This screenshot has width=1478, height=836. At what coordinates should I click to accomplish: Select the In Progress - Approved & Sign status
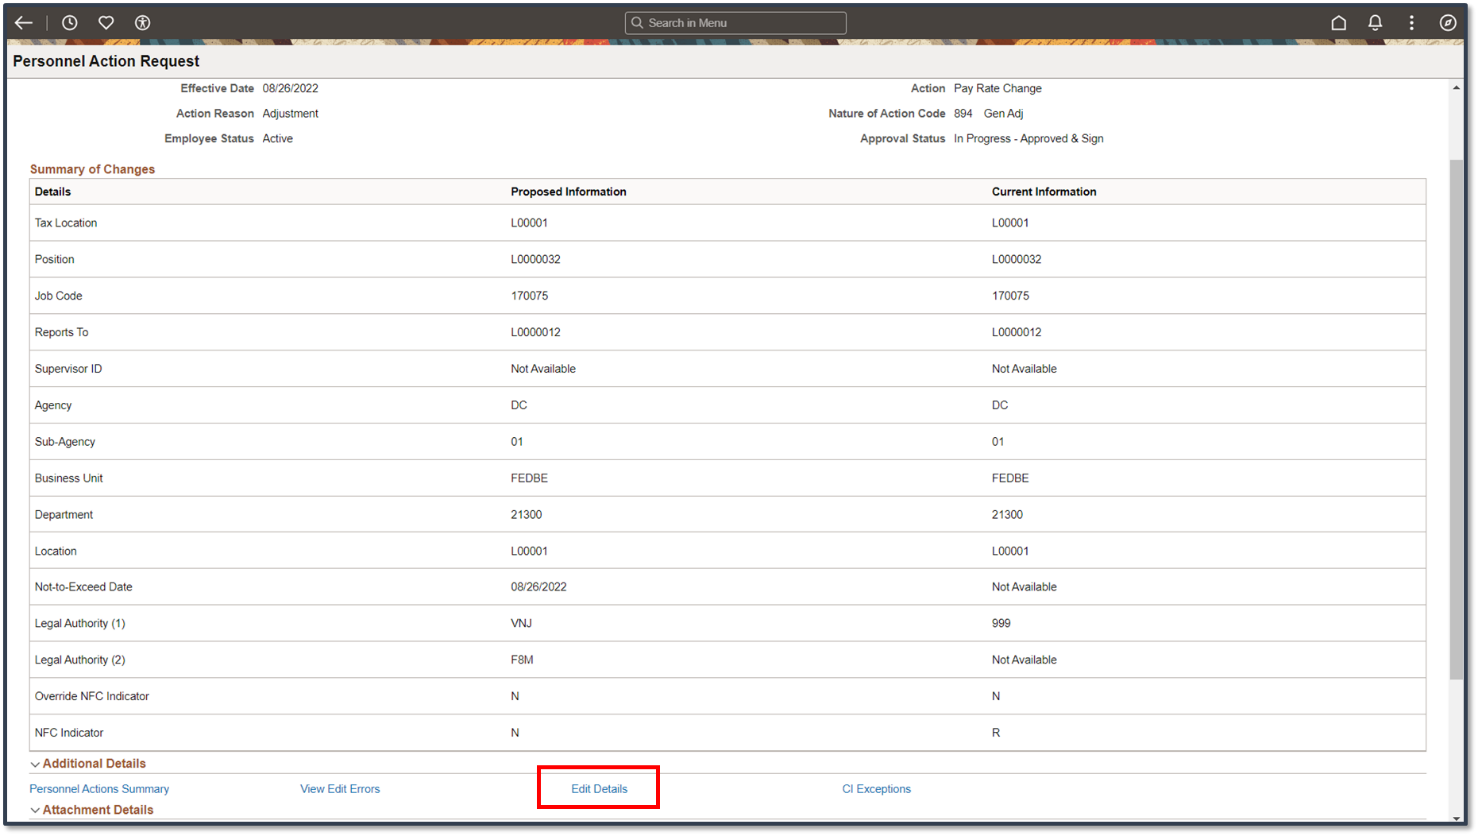point(1029,139)
